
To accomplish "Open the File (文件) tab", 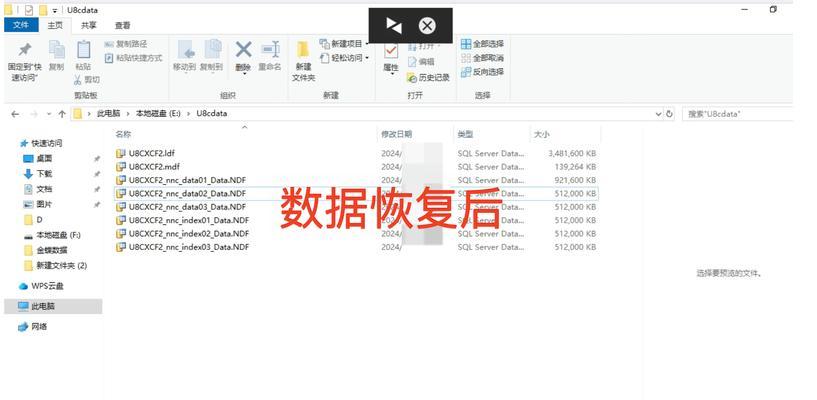I will coord(21,24).
